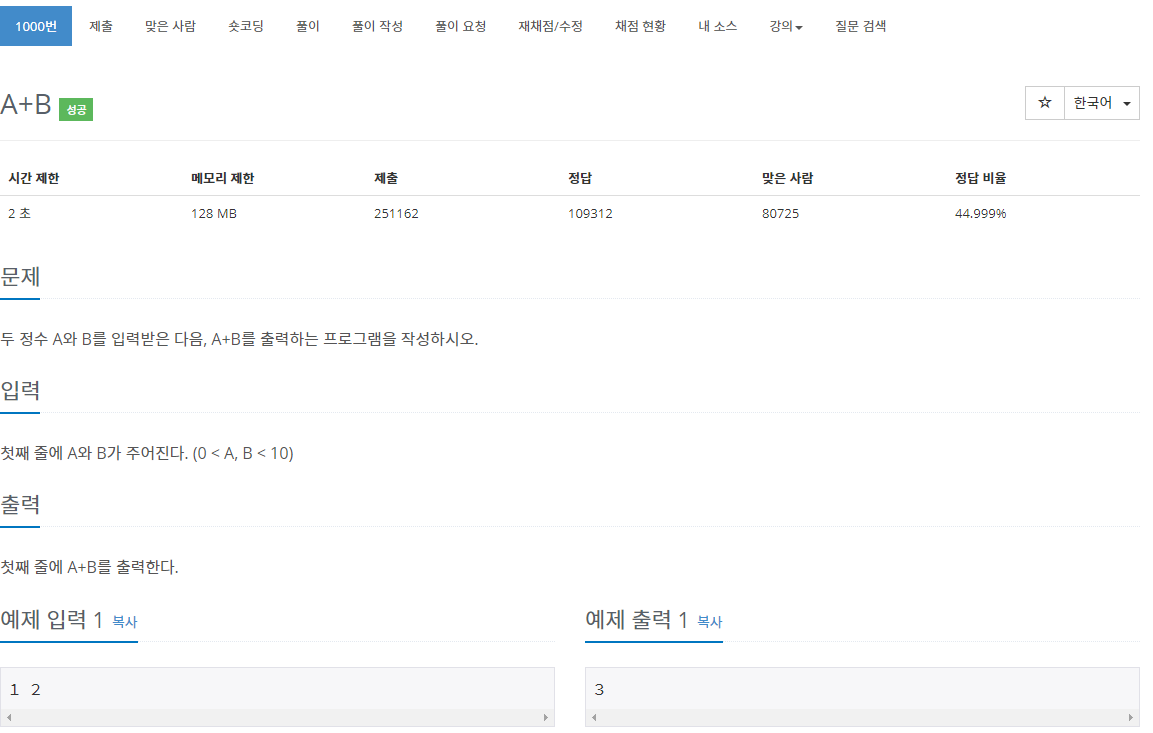The height and width of the screenshot is (733, 1153).
Task: Open the 한국어 language dropdown
Action: coord(1102,103)
